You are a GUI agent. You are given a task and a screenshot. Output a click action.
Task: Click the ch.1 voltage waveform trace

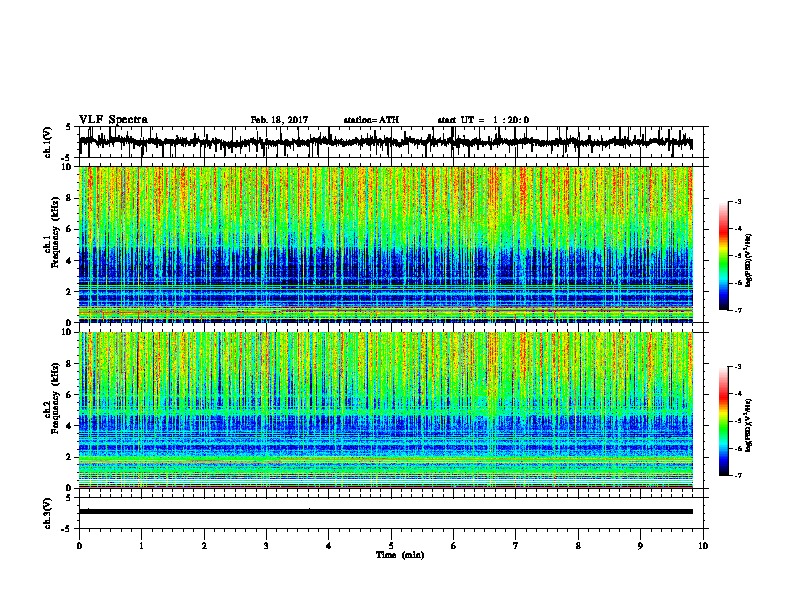tap(385, 142)
